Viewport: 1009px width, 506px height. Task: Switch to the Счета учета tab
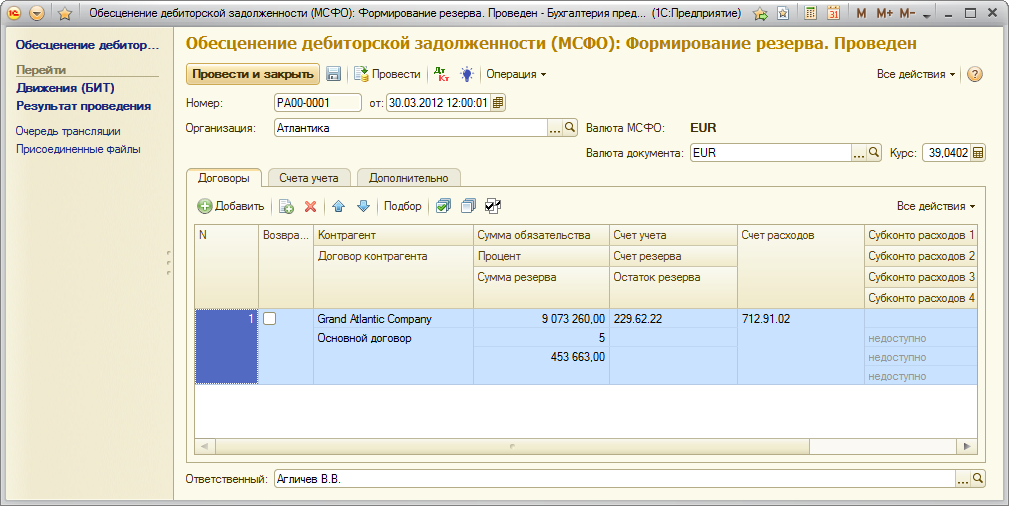309,178
